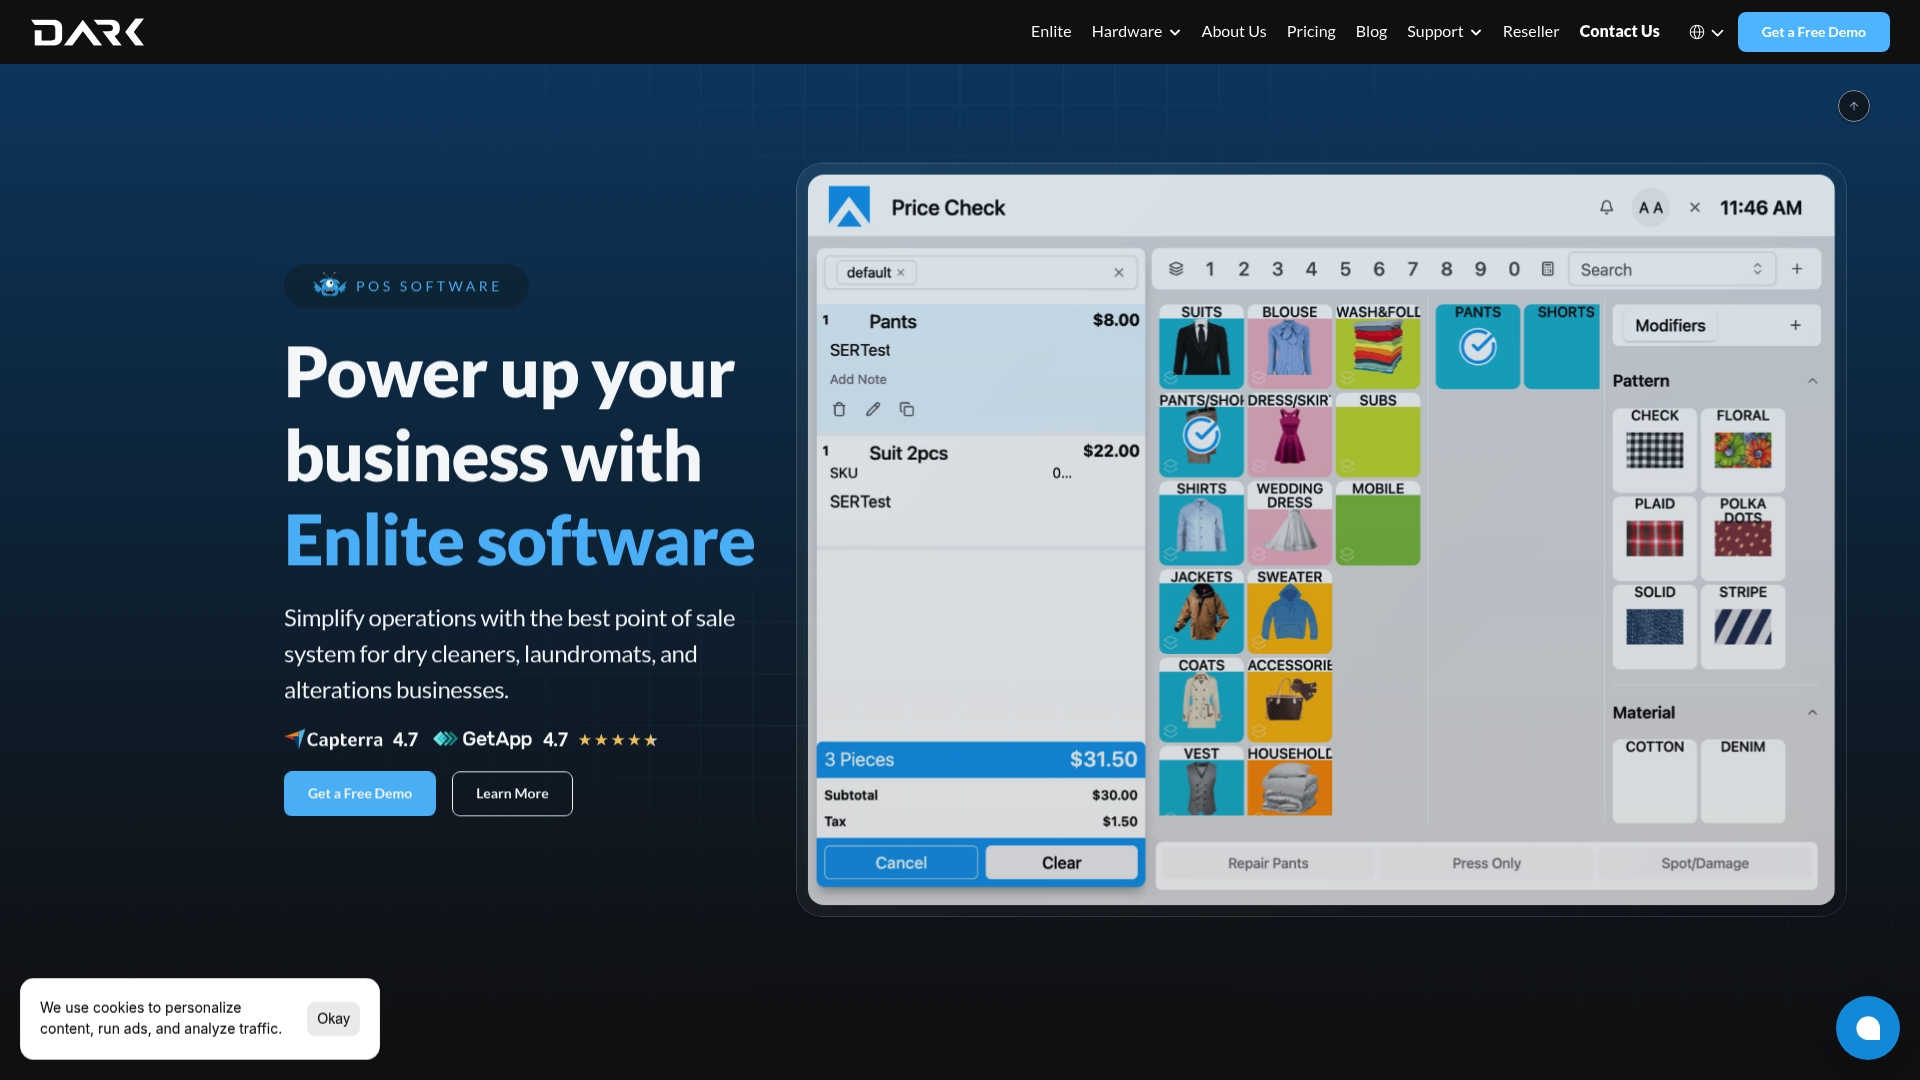Click the layers stack icon beside number 1
This screenshot has height=1080, width=1920.
click(1176, 269)
